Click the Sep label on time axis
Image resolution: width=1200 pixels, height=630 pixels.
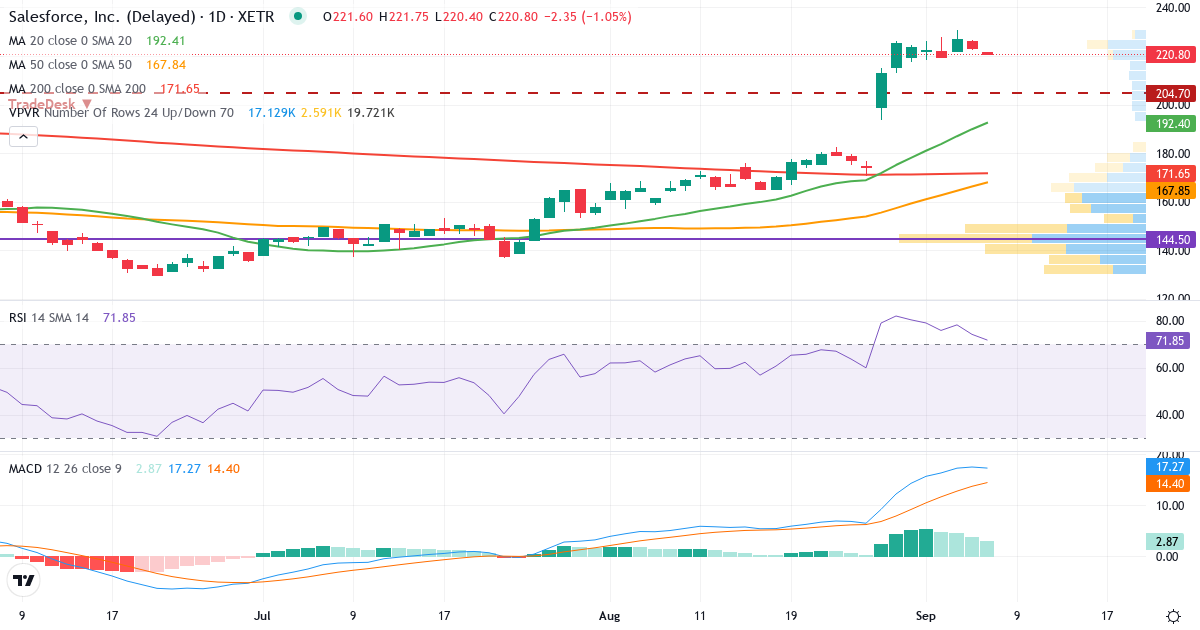925,615
